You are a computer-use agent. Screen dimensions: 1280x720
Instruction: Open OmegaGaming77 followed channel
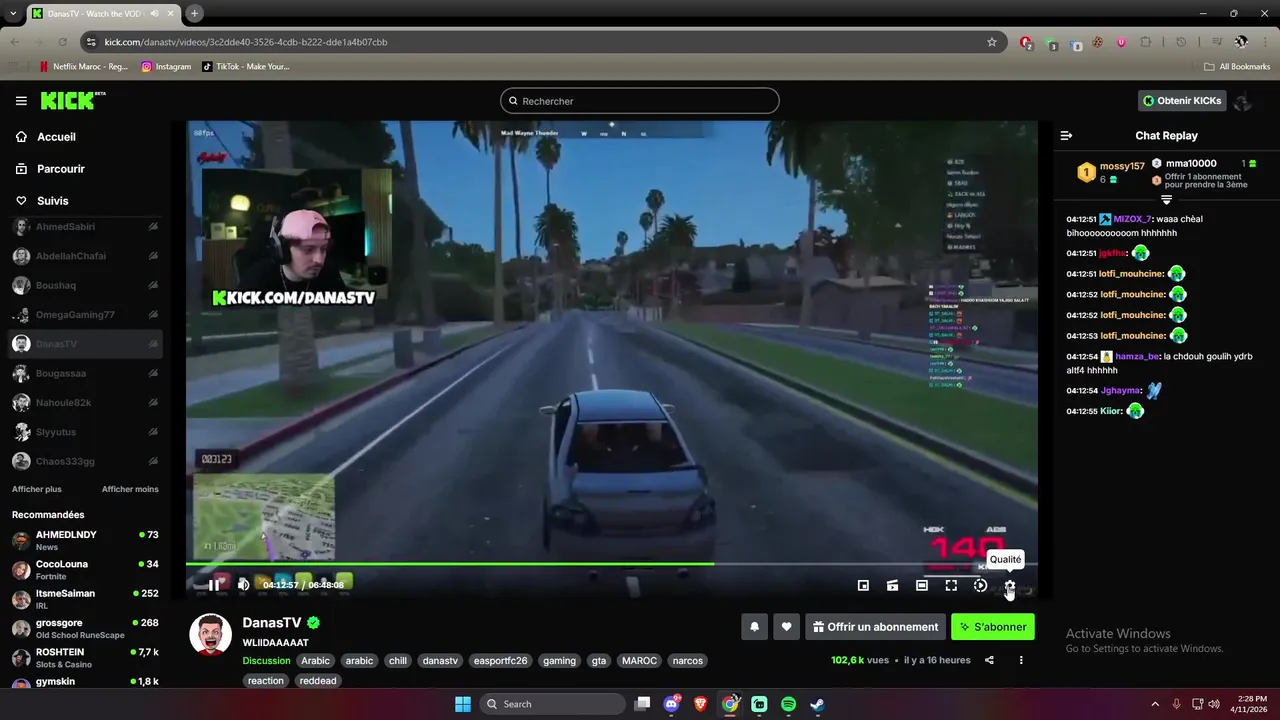click(85, 315)
